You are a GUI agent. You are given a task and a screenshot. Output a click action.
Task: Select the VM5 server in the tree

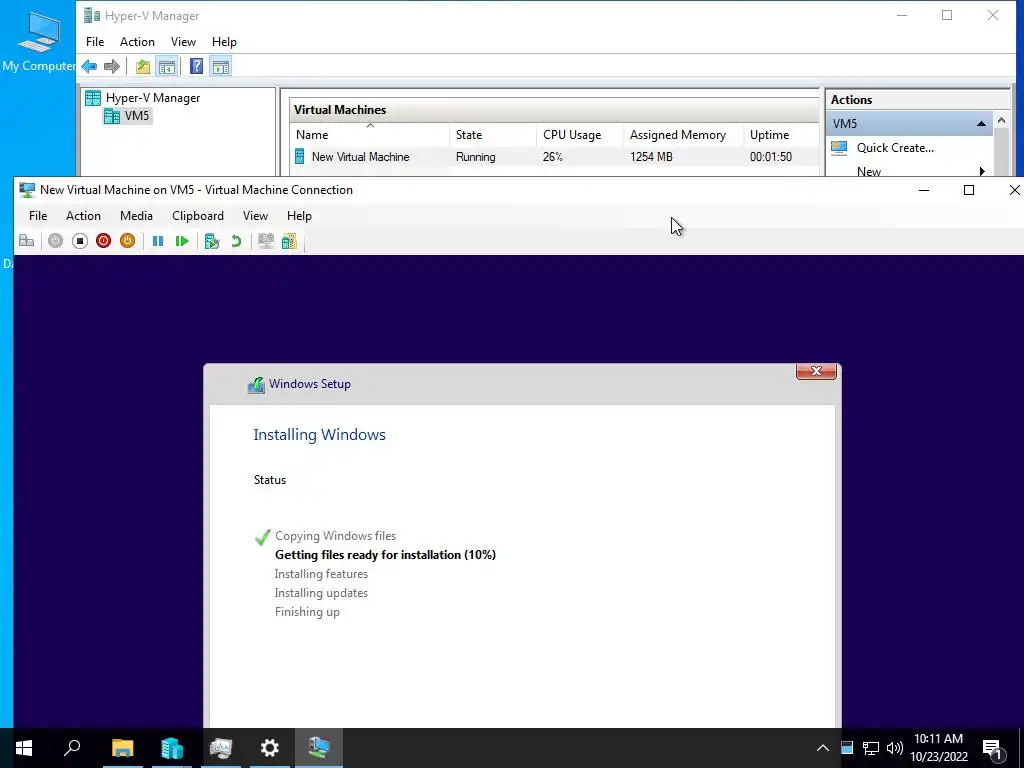coord(127,116)
